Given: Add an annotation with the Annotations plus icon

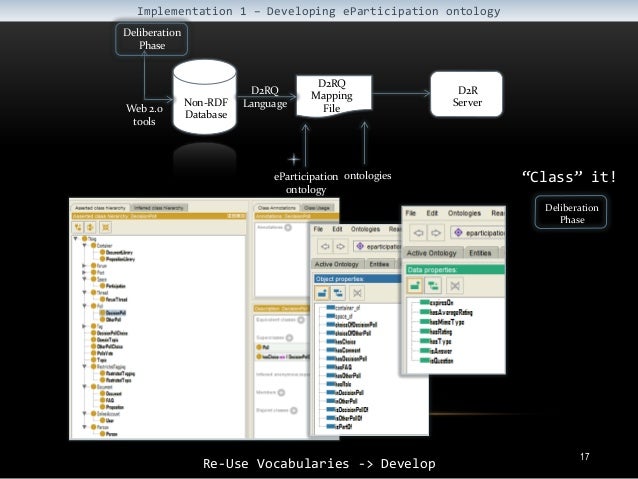Looking at the screenshot, I should pyautogui.click(x=288, y=227).
